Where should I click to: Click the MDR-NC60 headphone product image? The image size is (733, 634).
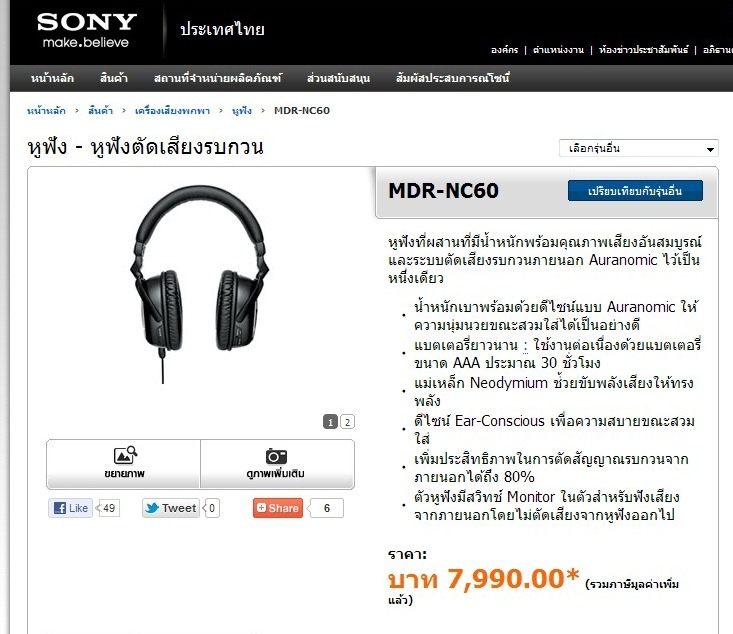tap(199, 284)
